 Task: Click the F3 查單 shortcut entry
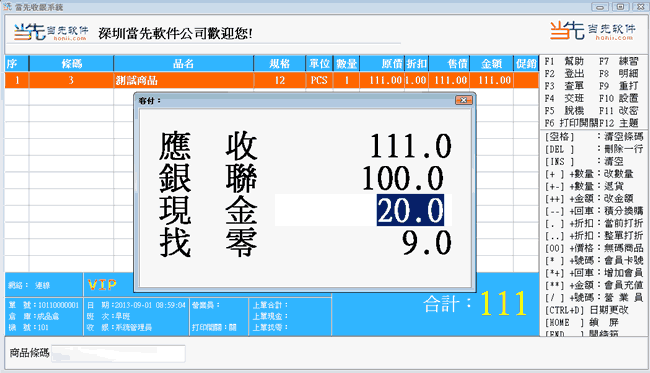(564, 86)
